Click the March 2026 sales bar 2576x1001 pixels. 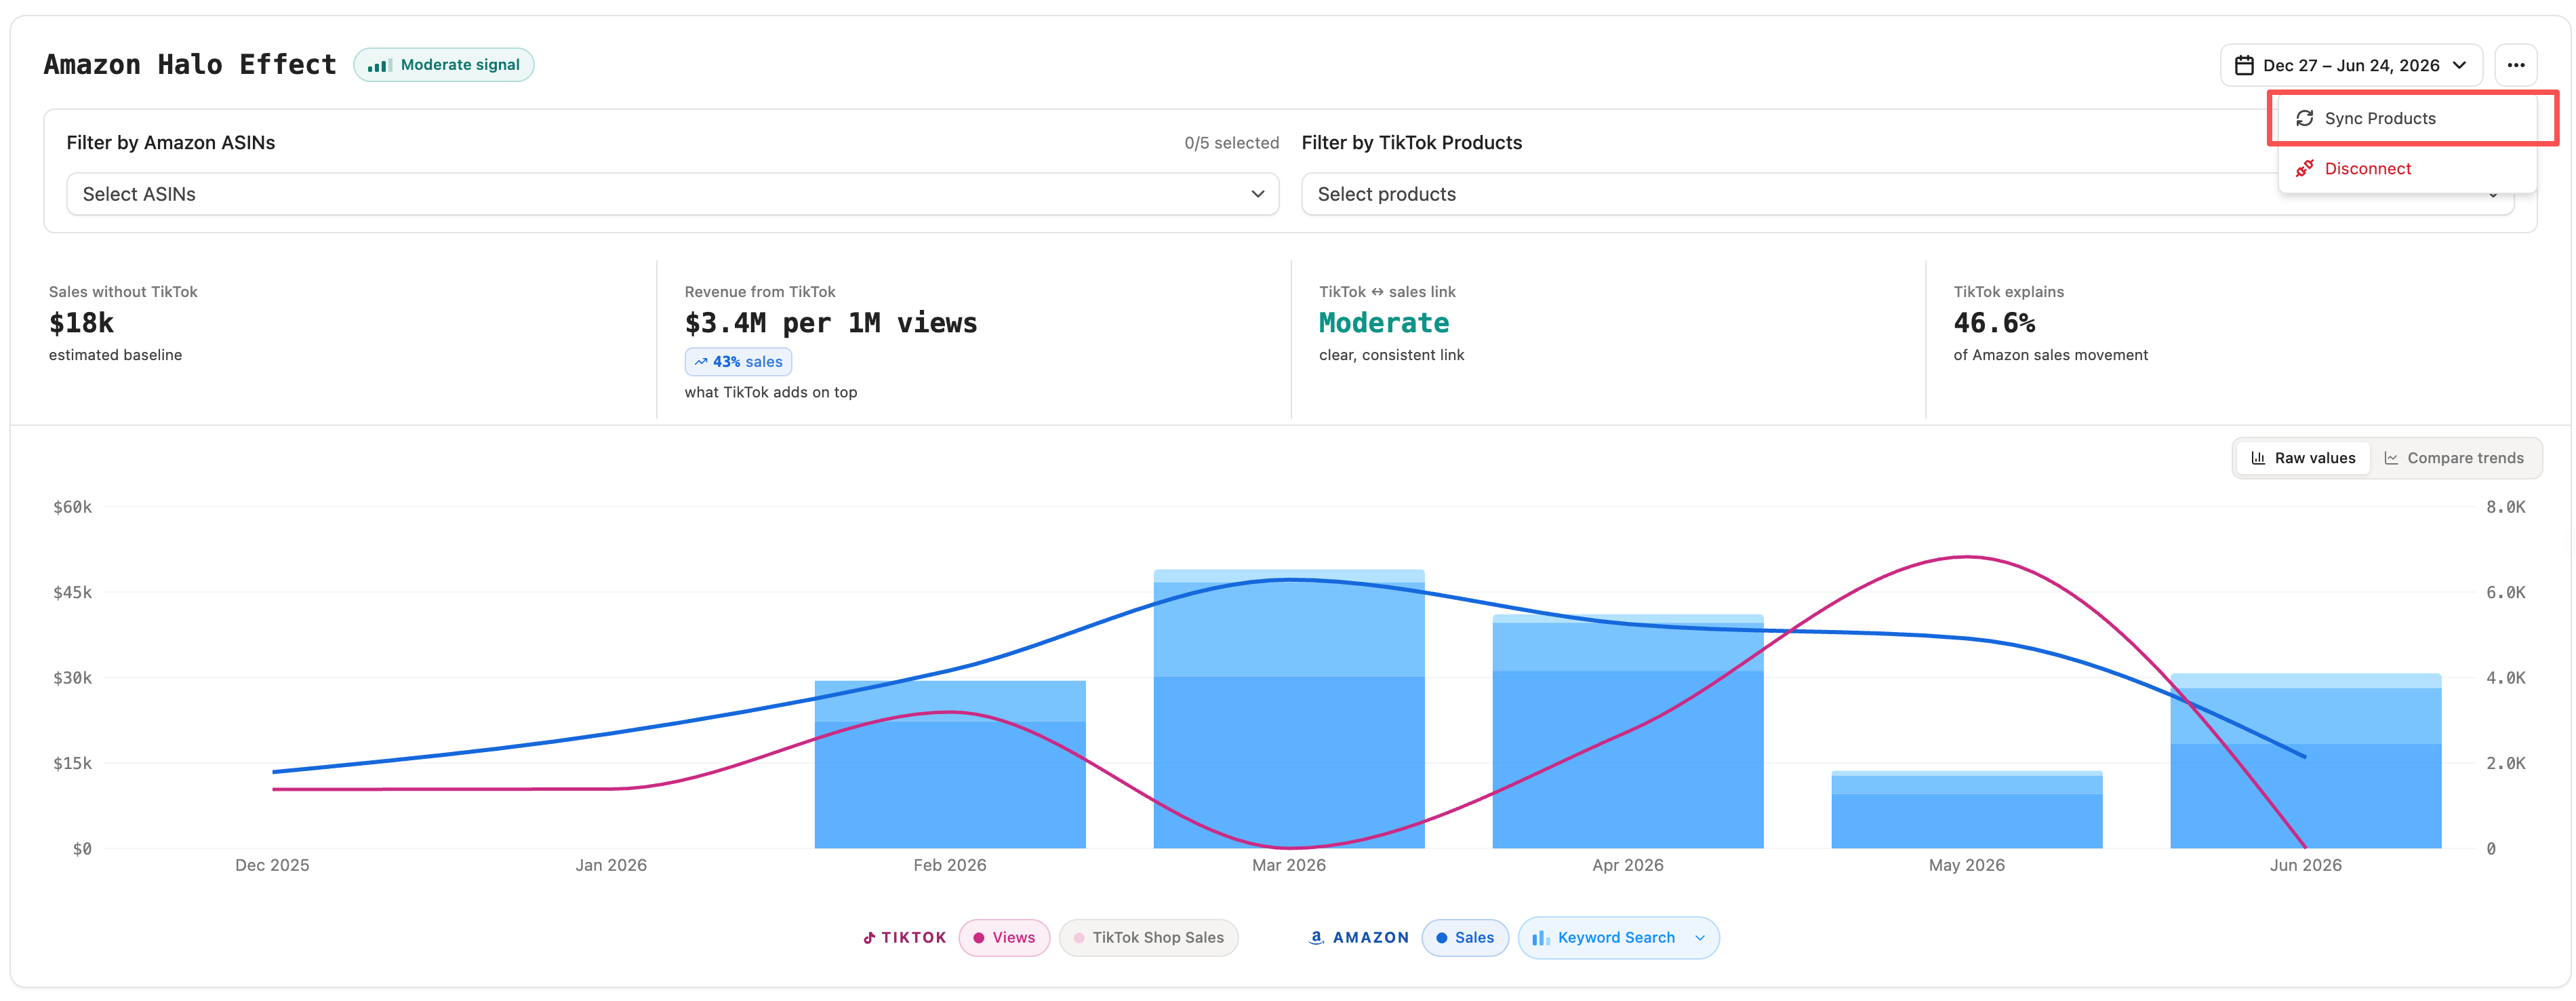(1289, 709)
